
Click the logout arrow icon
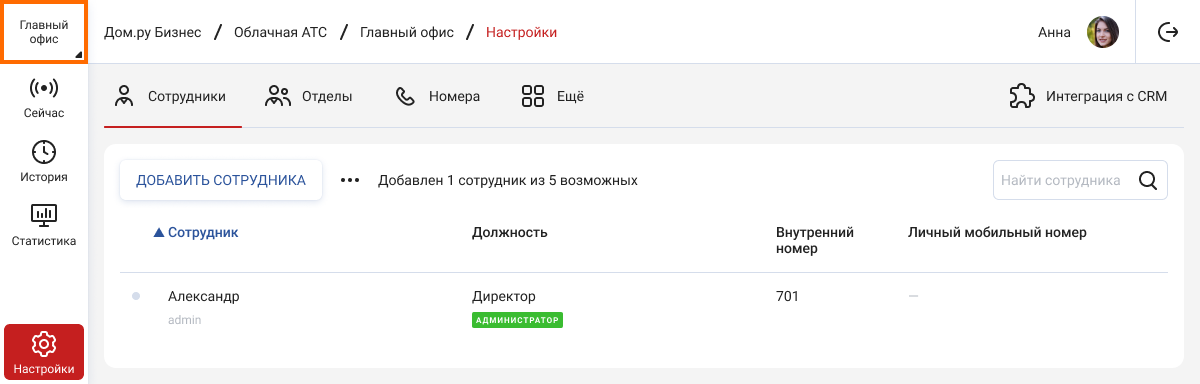point(1167,32)
